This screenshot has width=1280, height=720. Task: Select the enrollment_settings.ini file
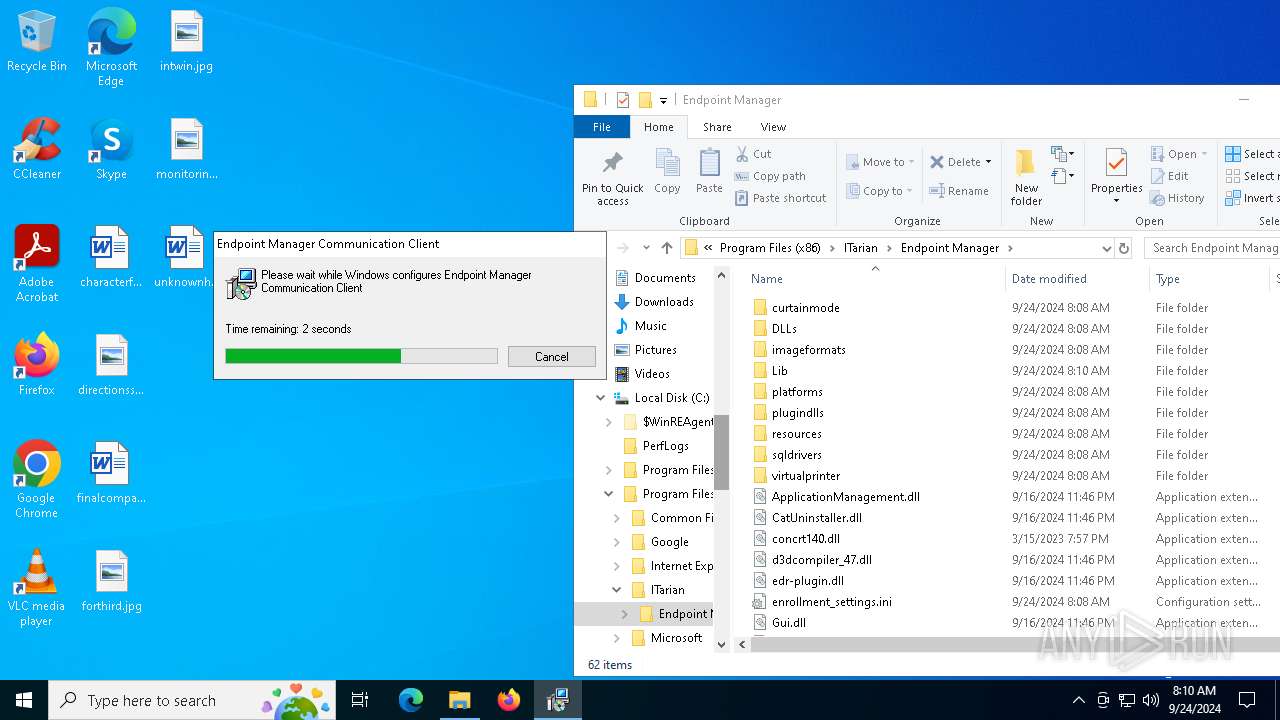pyautogui.click(x=831, y=602)
